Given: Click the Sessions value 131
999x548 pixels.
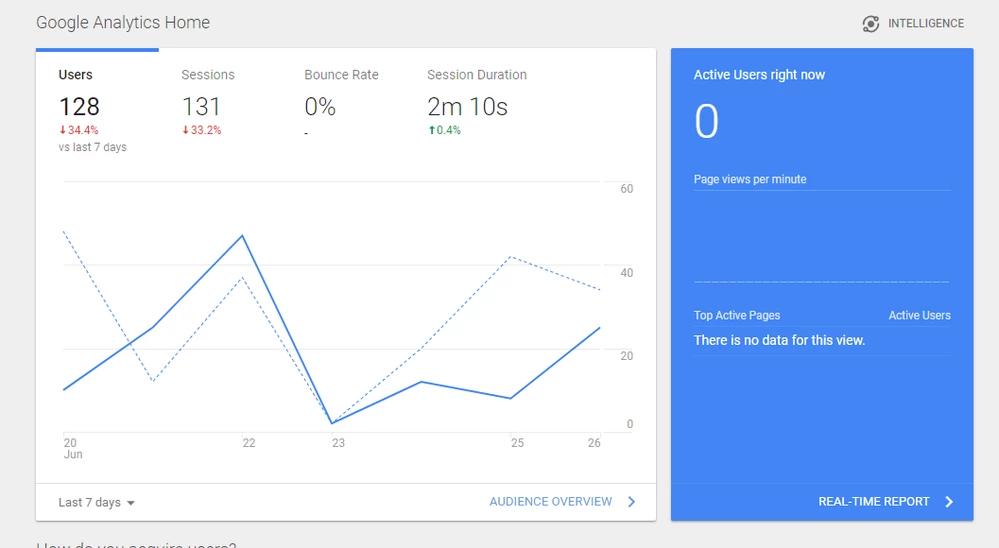Looking at the screenshot, I should (201, 106).
